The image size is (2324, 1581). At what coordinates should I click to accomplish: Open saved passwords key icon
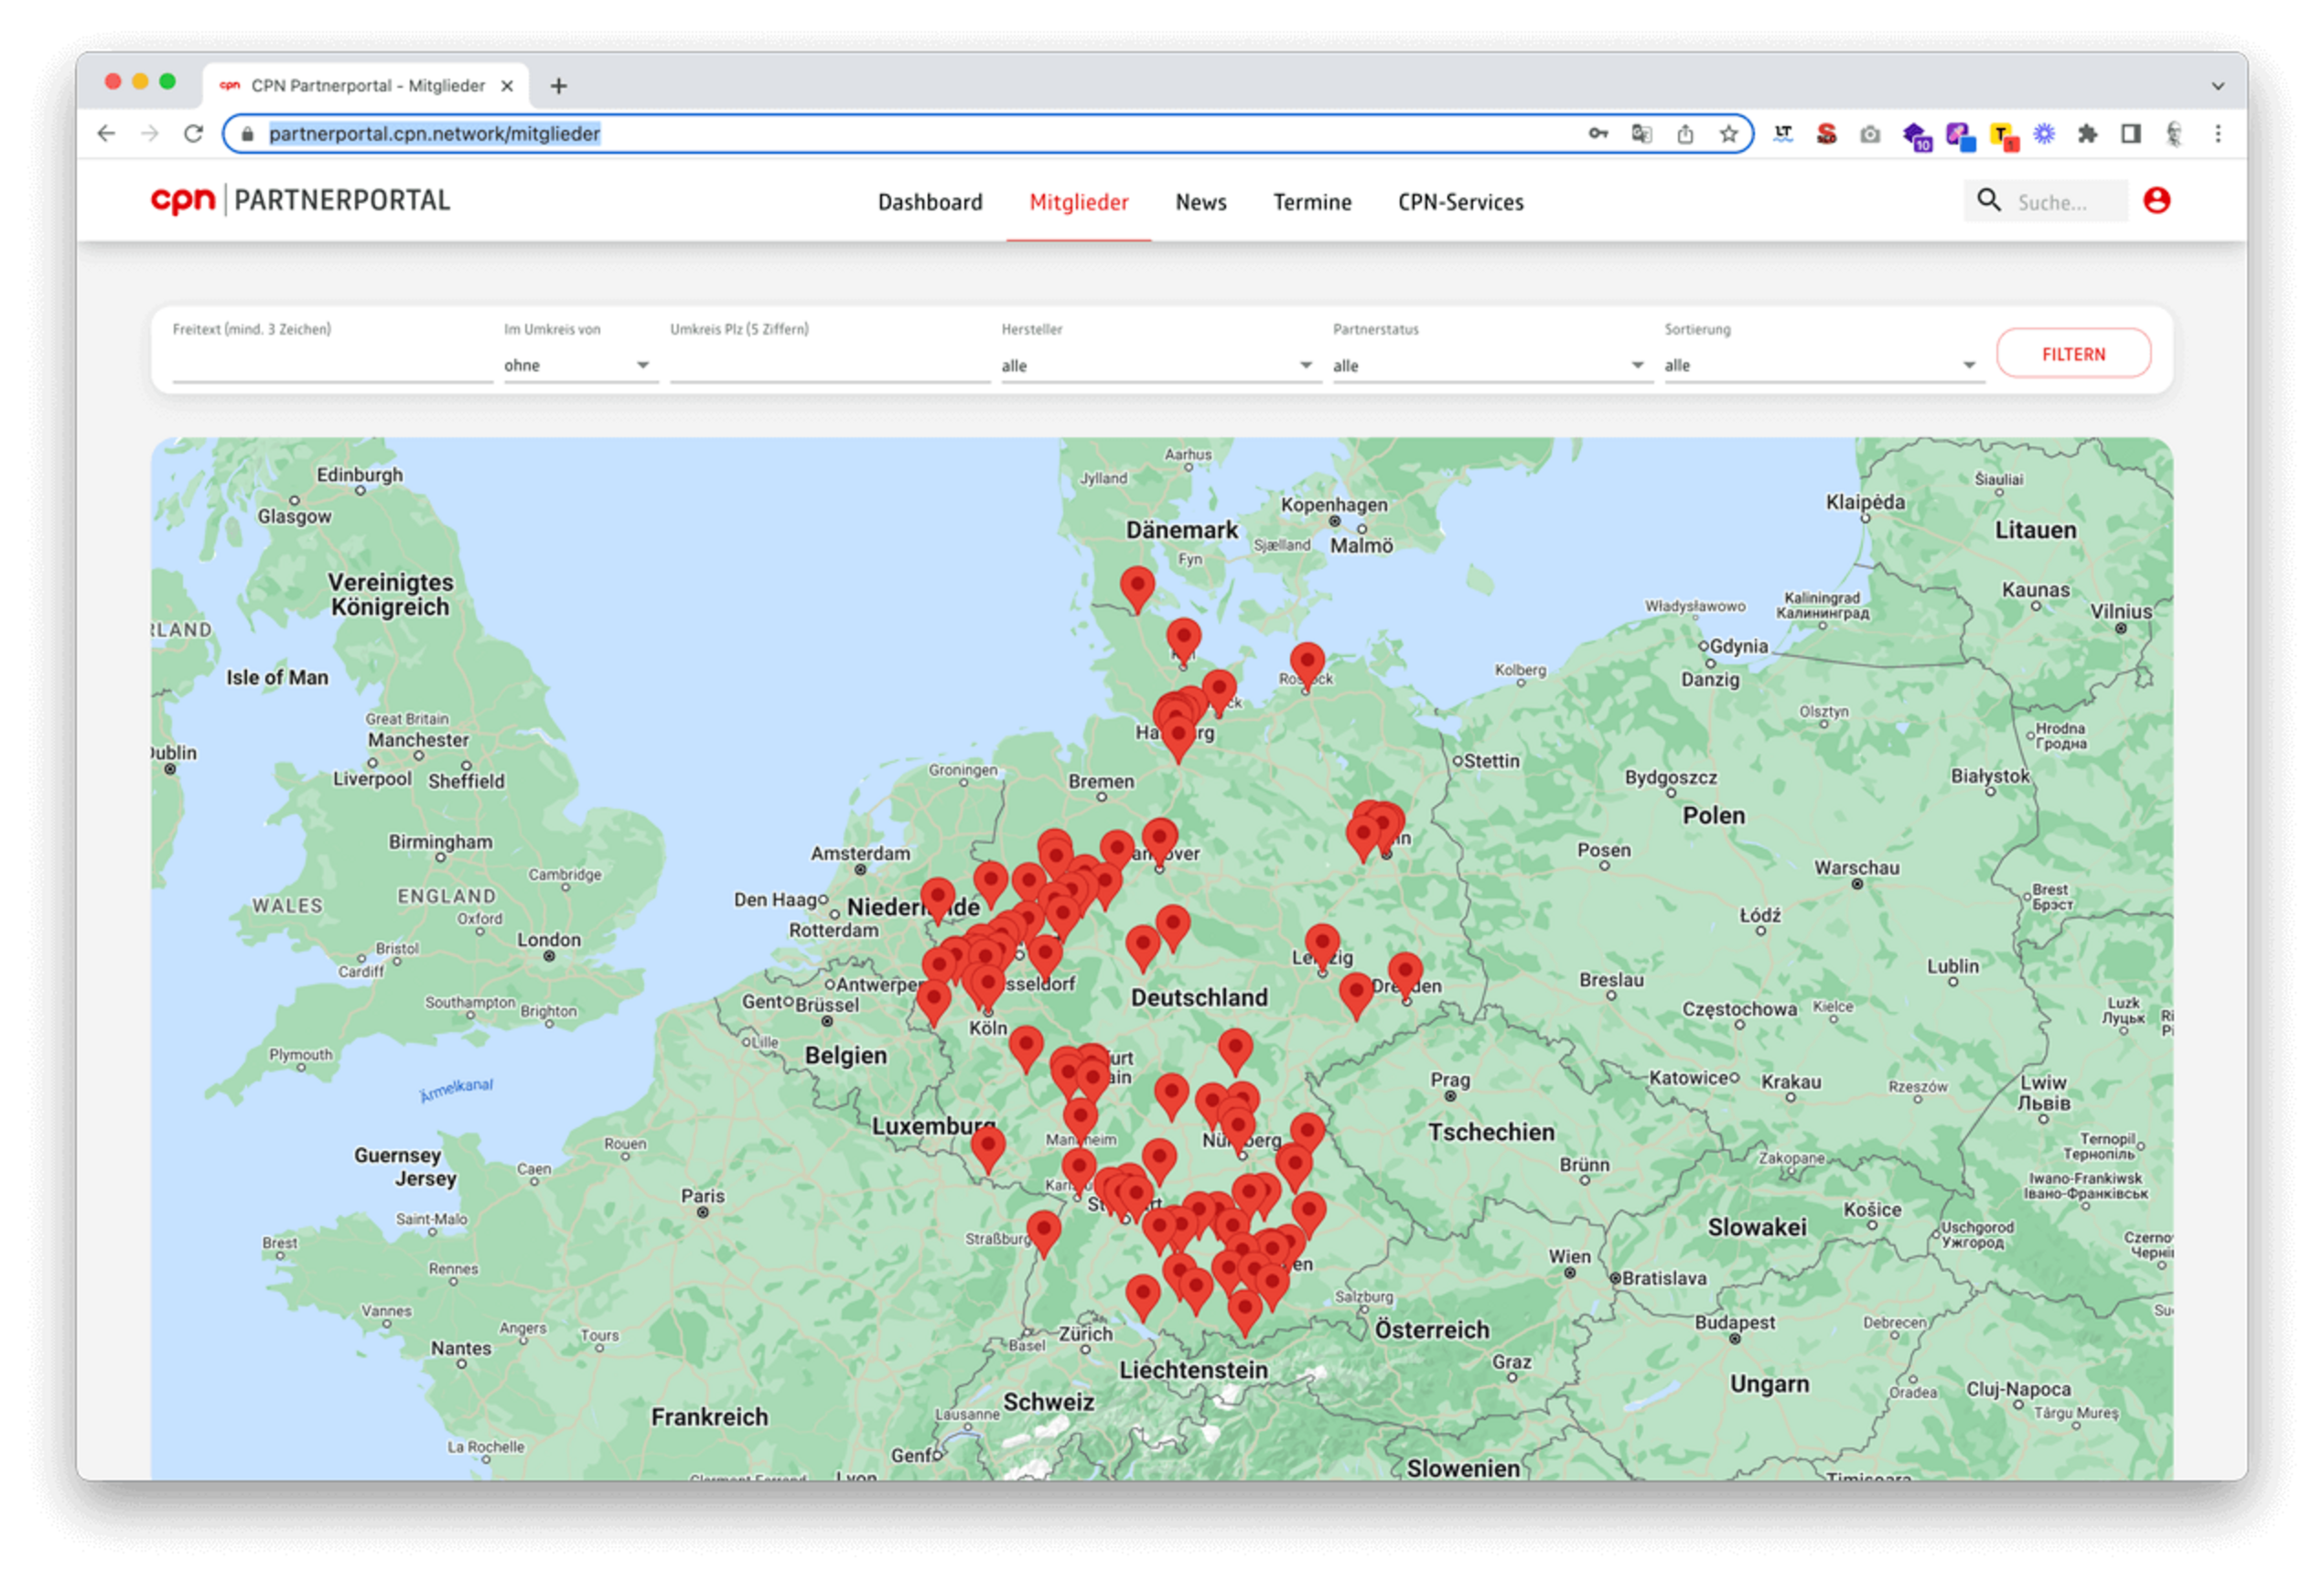(1598, 133)
